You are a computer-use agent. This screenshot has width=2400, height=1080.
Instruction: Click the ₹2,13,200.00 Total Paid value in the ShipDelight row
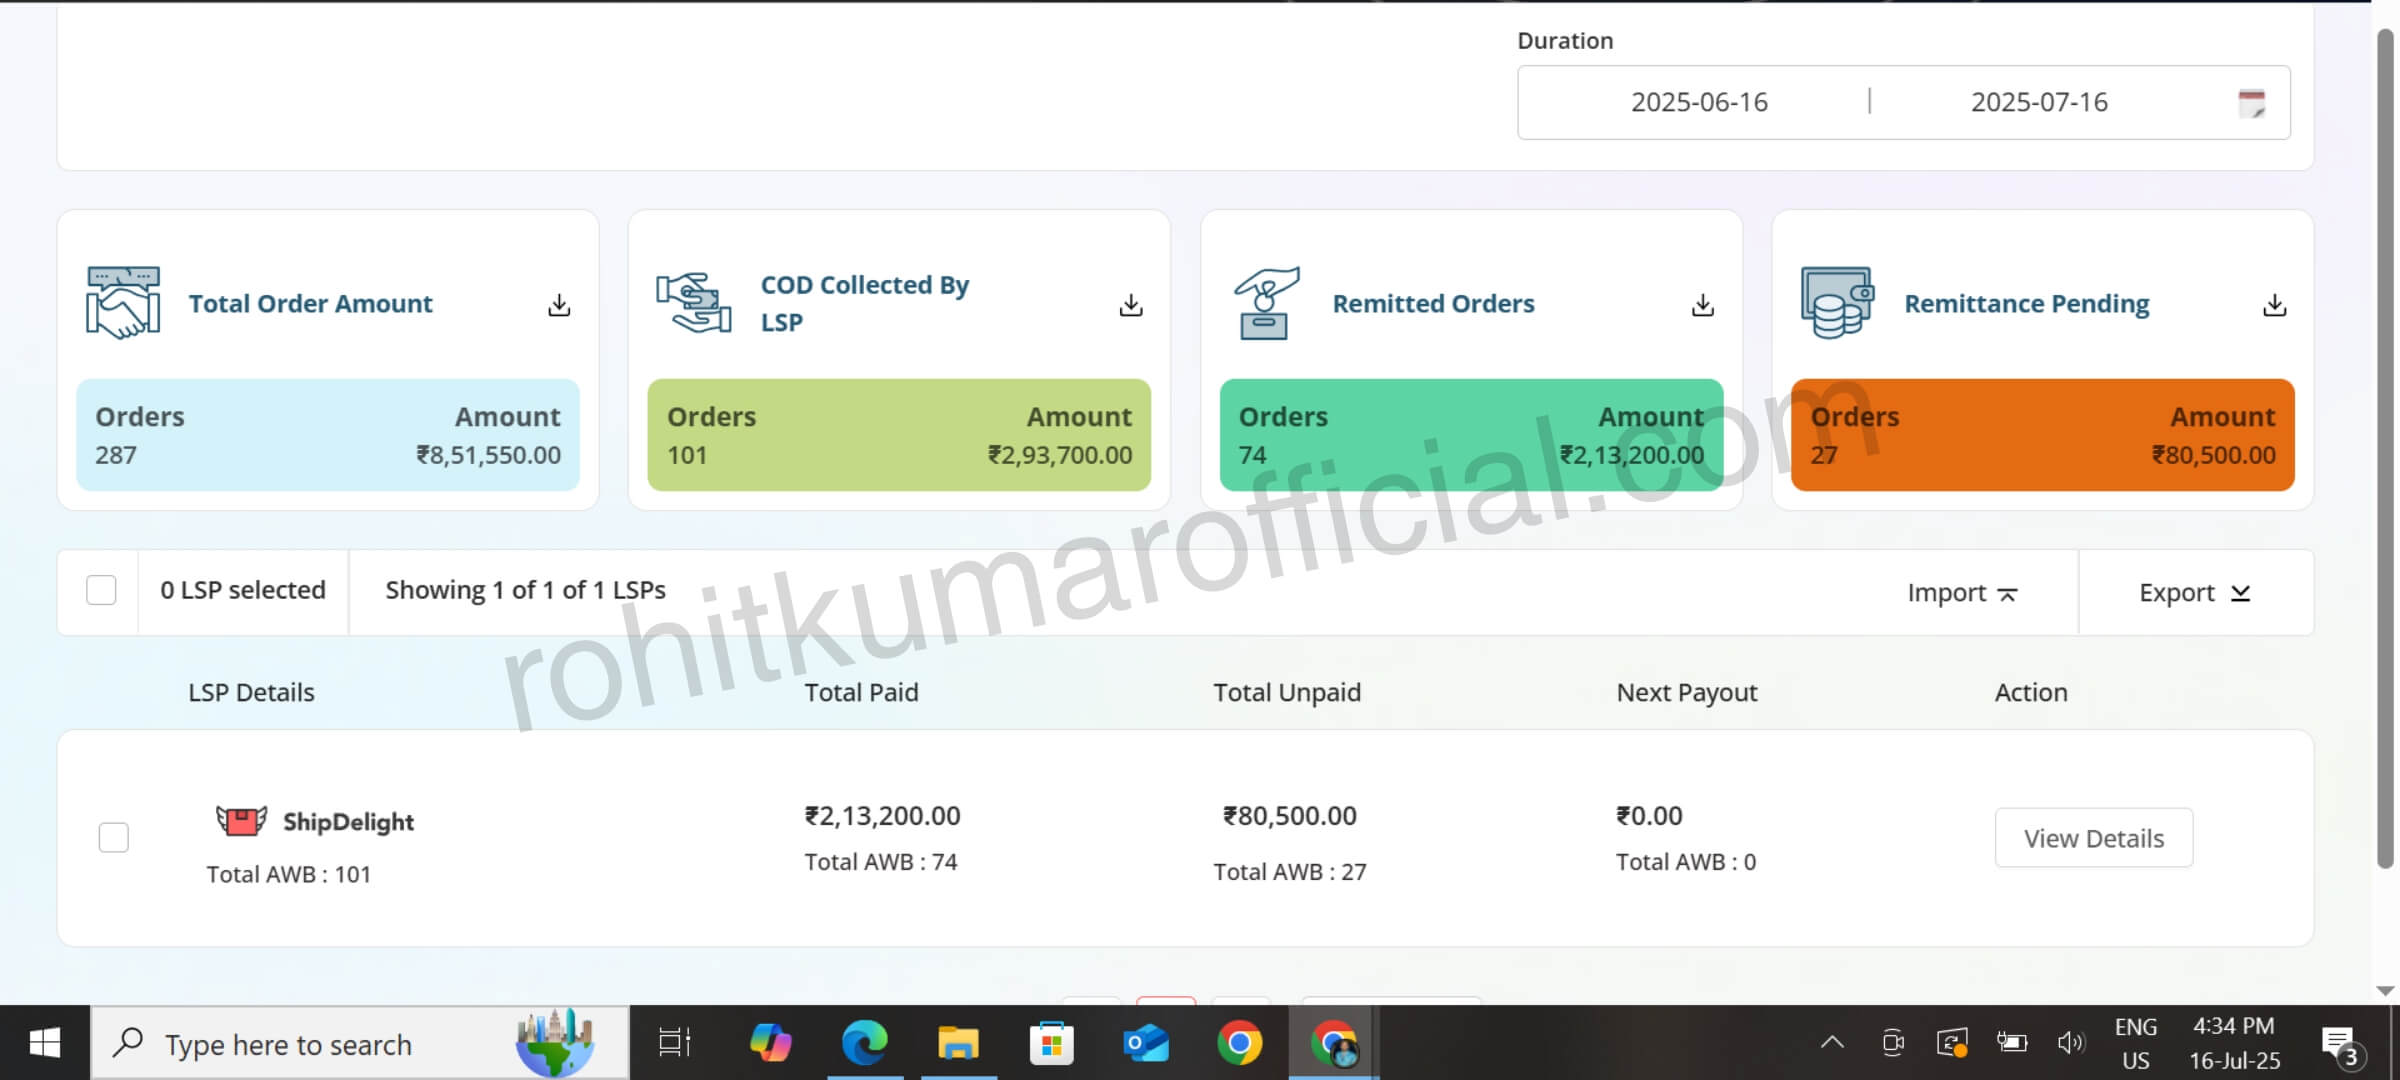[x=882, y=816]
